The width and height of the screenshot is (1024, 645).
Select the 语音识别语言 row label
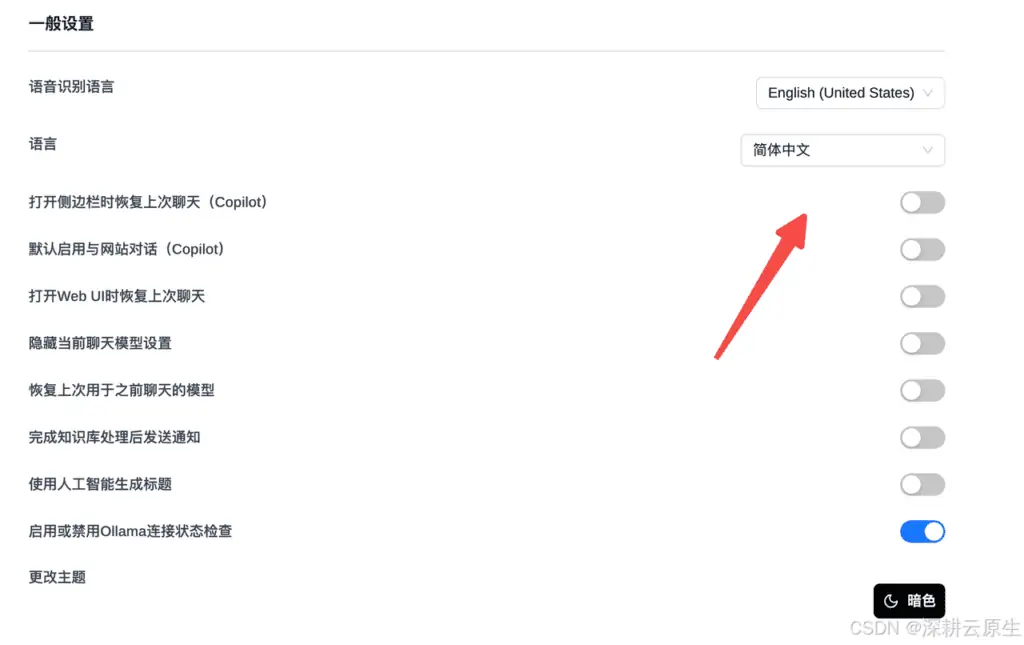(x=71, y=86)
